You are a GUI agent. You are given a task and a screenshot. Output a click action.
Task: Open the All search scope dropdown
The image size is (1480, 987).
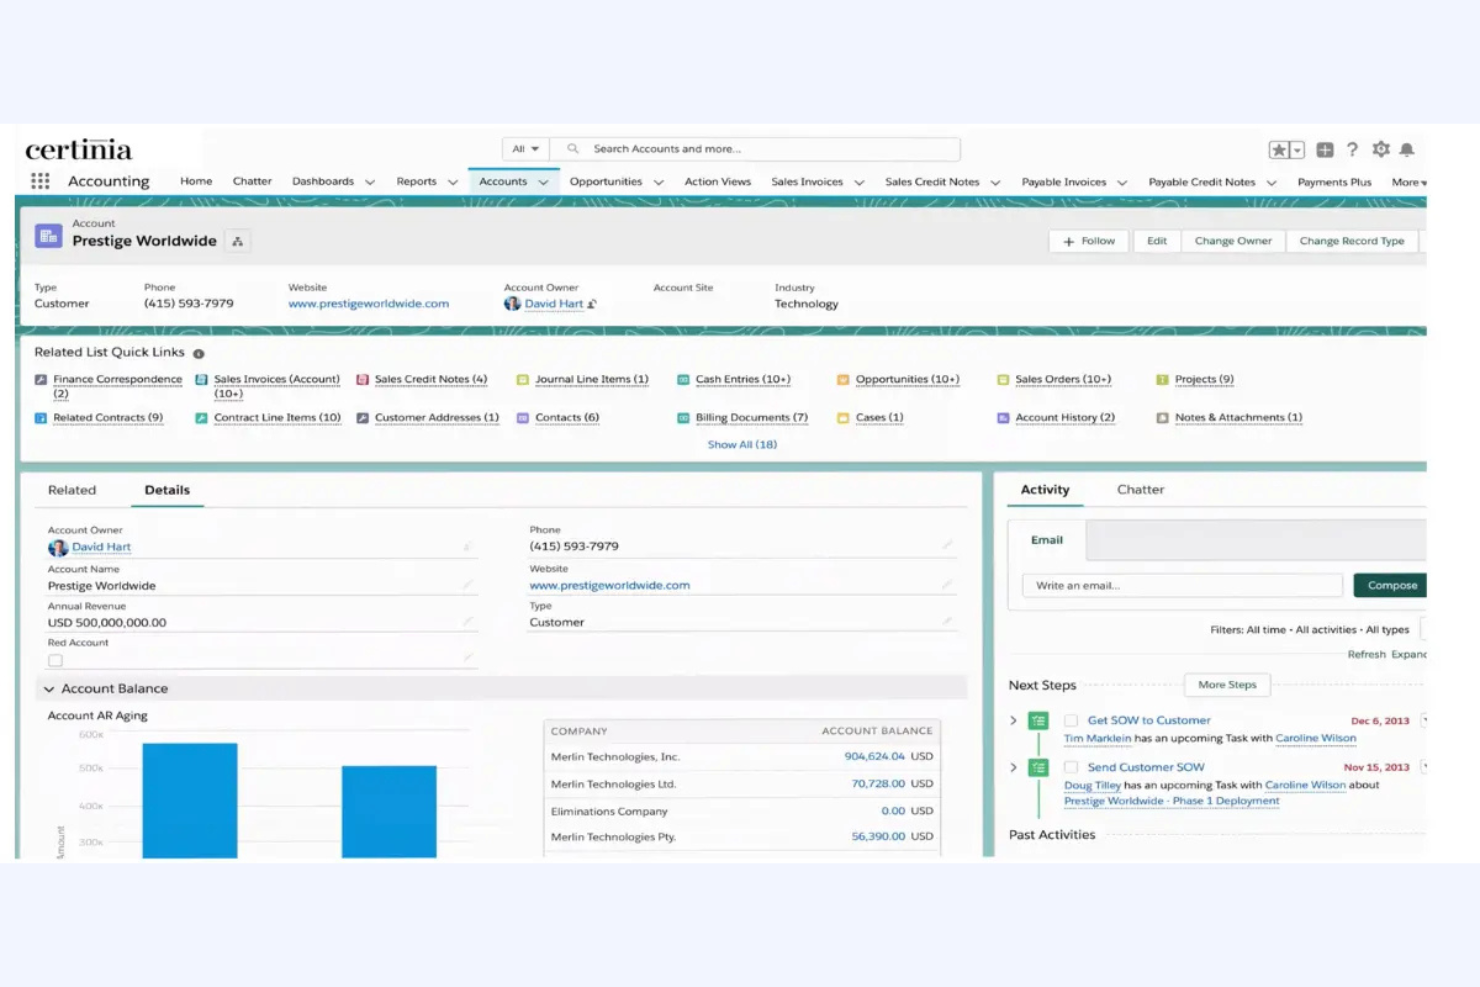pos(525,149)
